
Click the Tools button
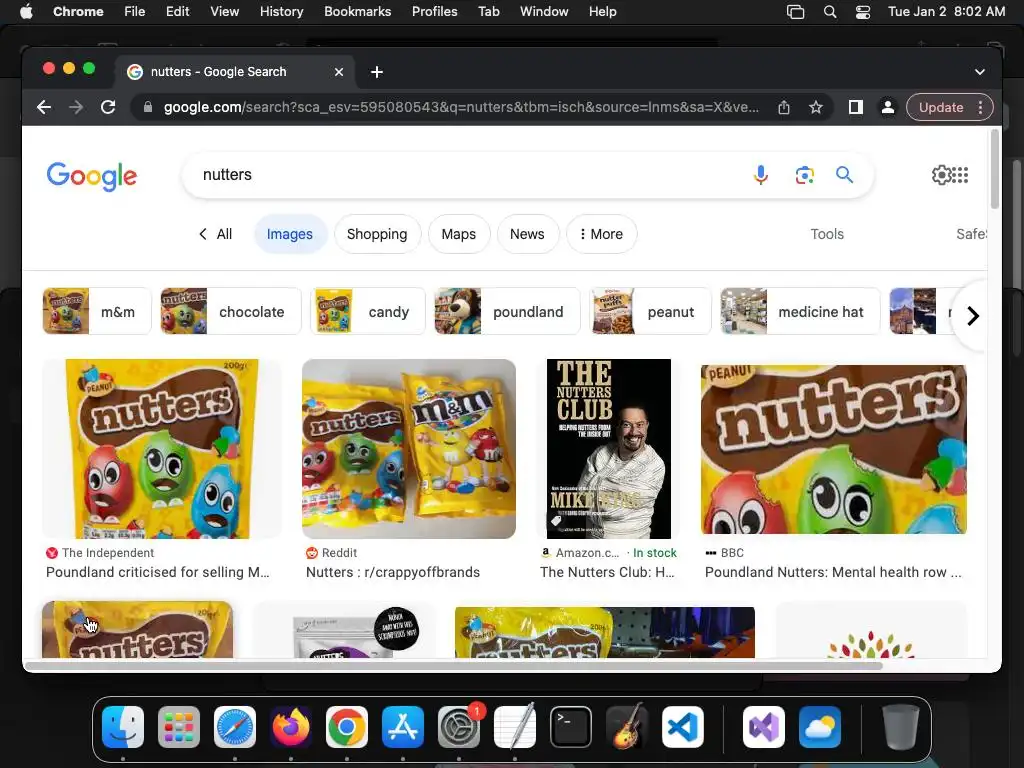(x=827, y=234)
